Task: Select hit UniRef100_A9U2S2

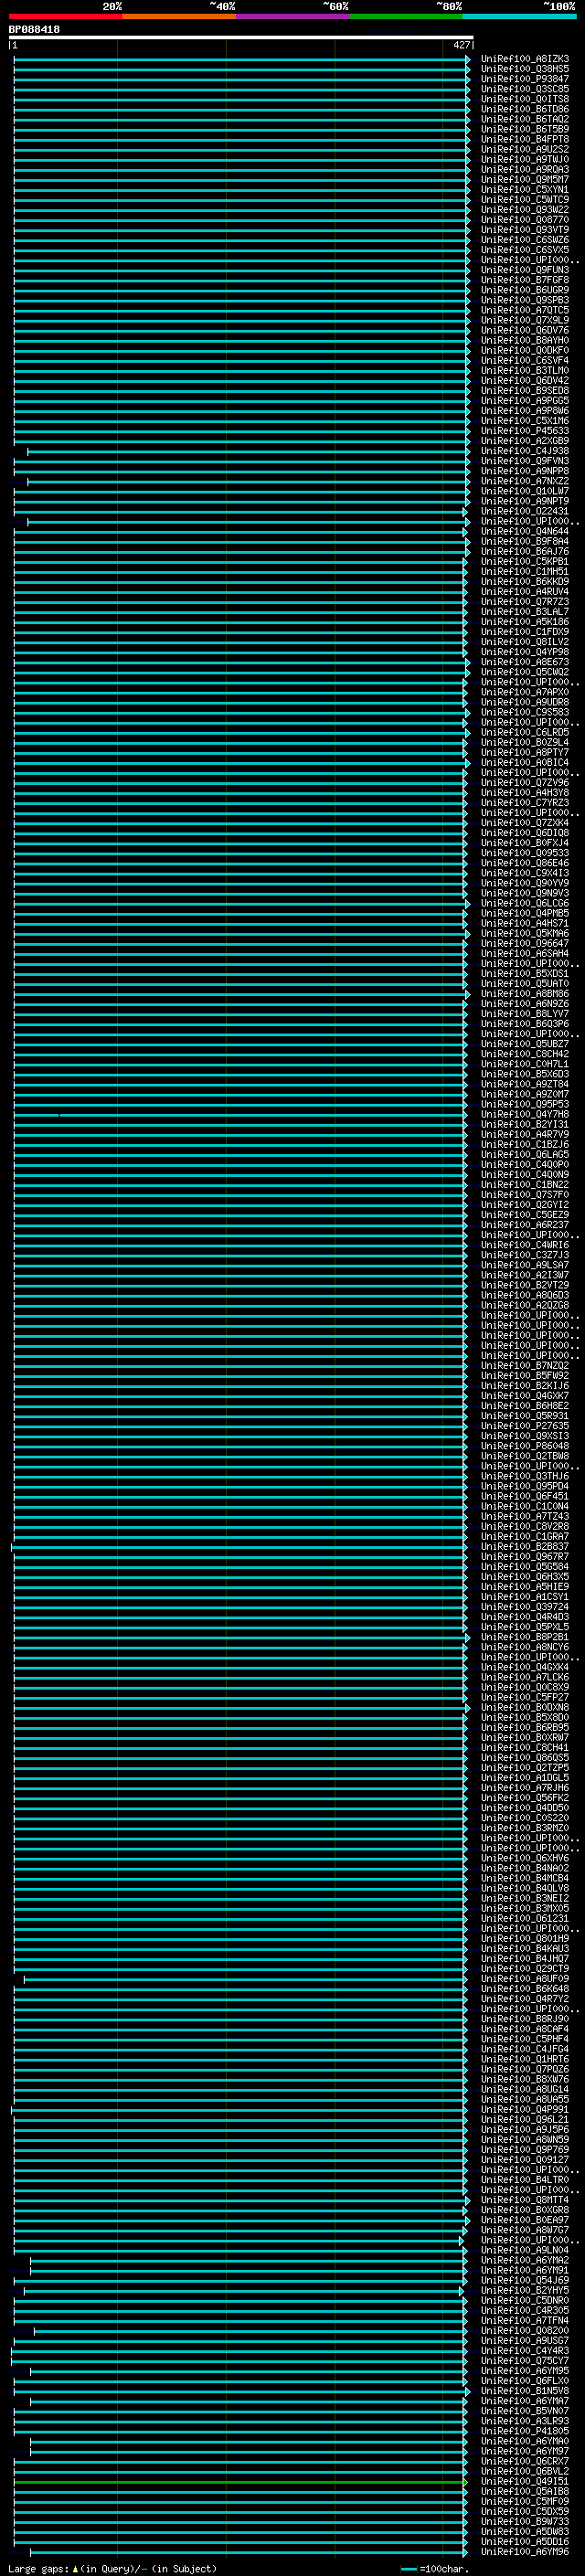Action: [524, 149]
